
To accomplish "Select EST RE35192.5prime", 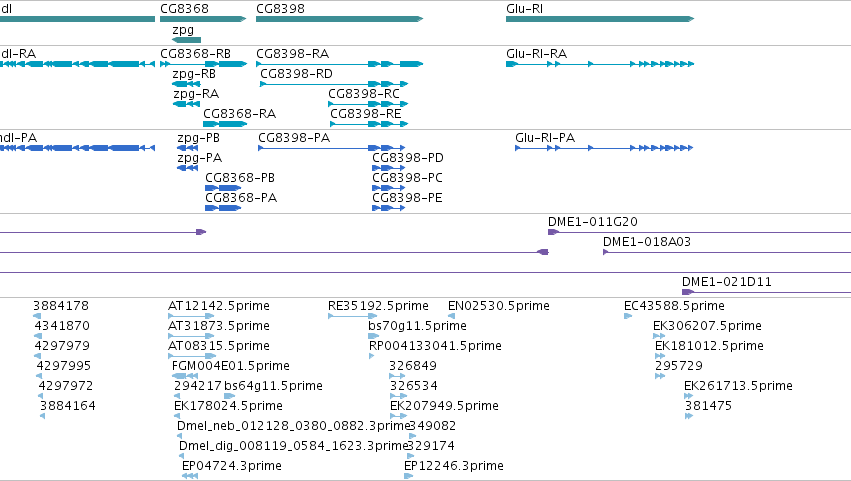I will [378, 306].
